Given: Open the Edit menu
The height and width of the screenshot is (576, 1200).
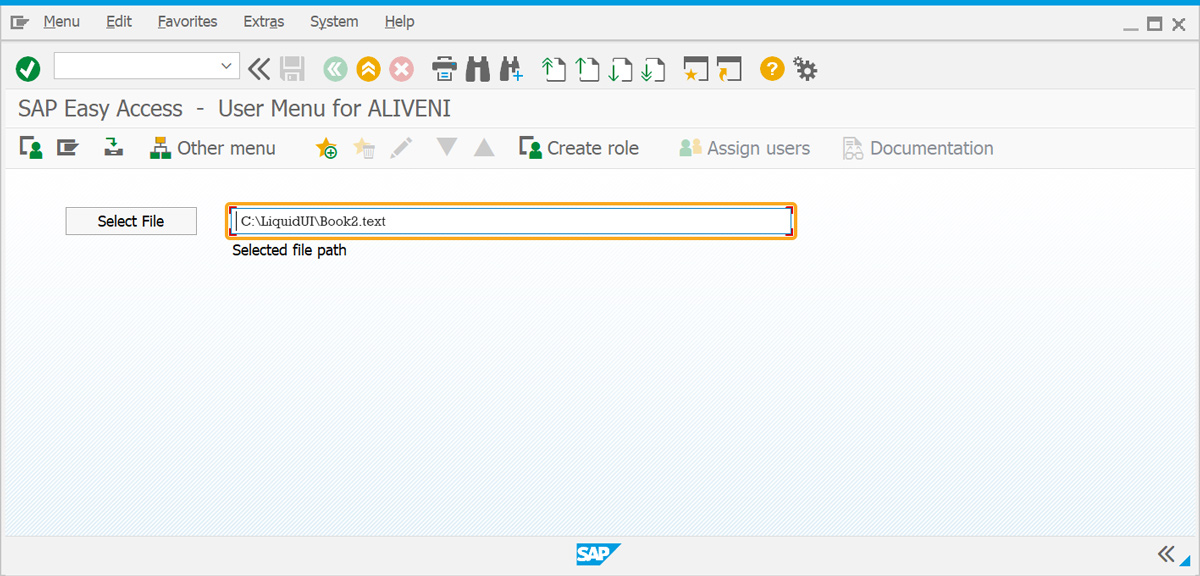Looking at the screenshot, I should 119,21.
